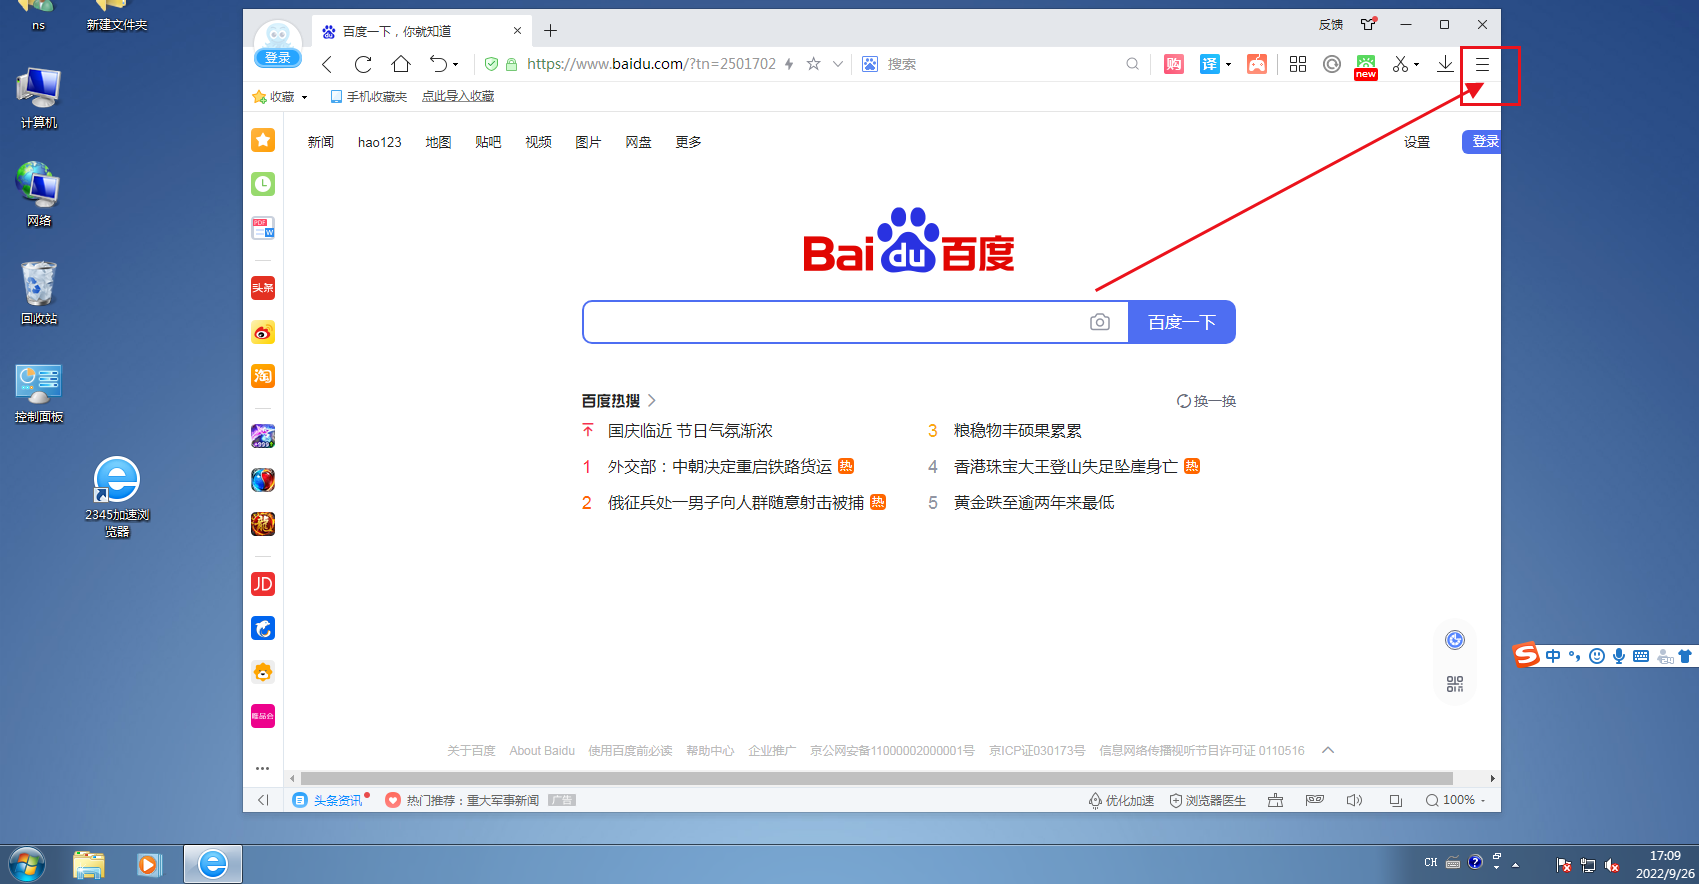Expand the translate dropdown arrow
The image size is (1699, 884).
click(1229, 65)
